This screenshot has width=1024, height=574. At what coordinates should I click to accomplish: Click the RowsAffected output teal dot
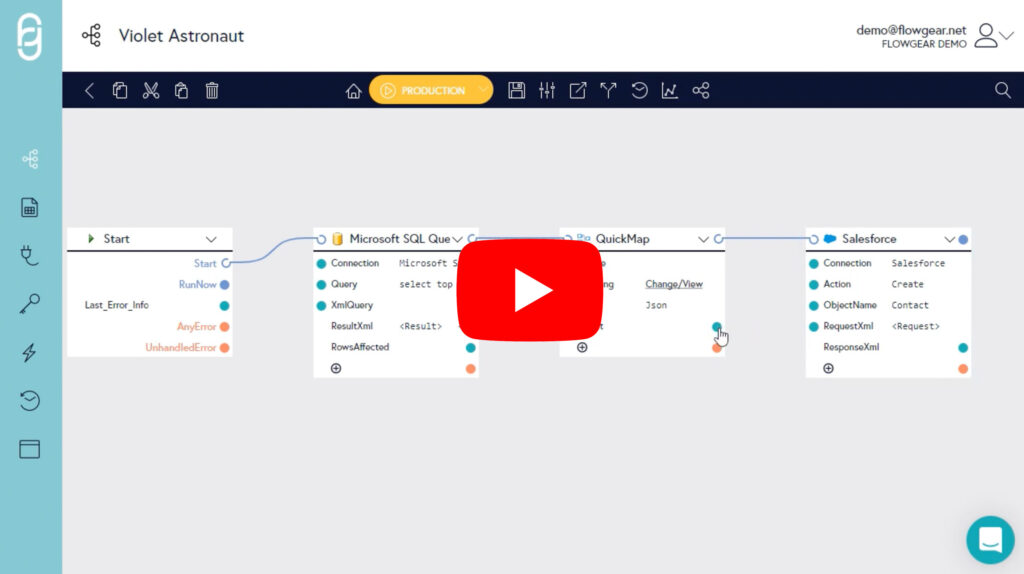click(x=470, y=347)
